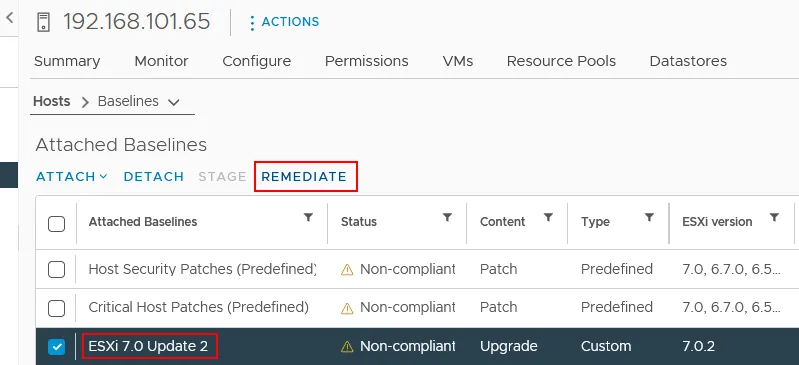Expand the ATTACH dropdown

[x=72, y=177]
